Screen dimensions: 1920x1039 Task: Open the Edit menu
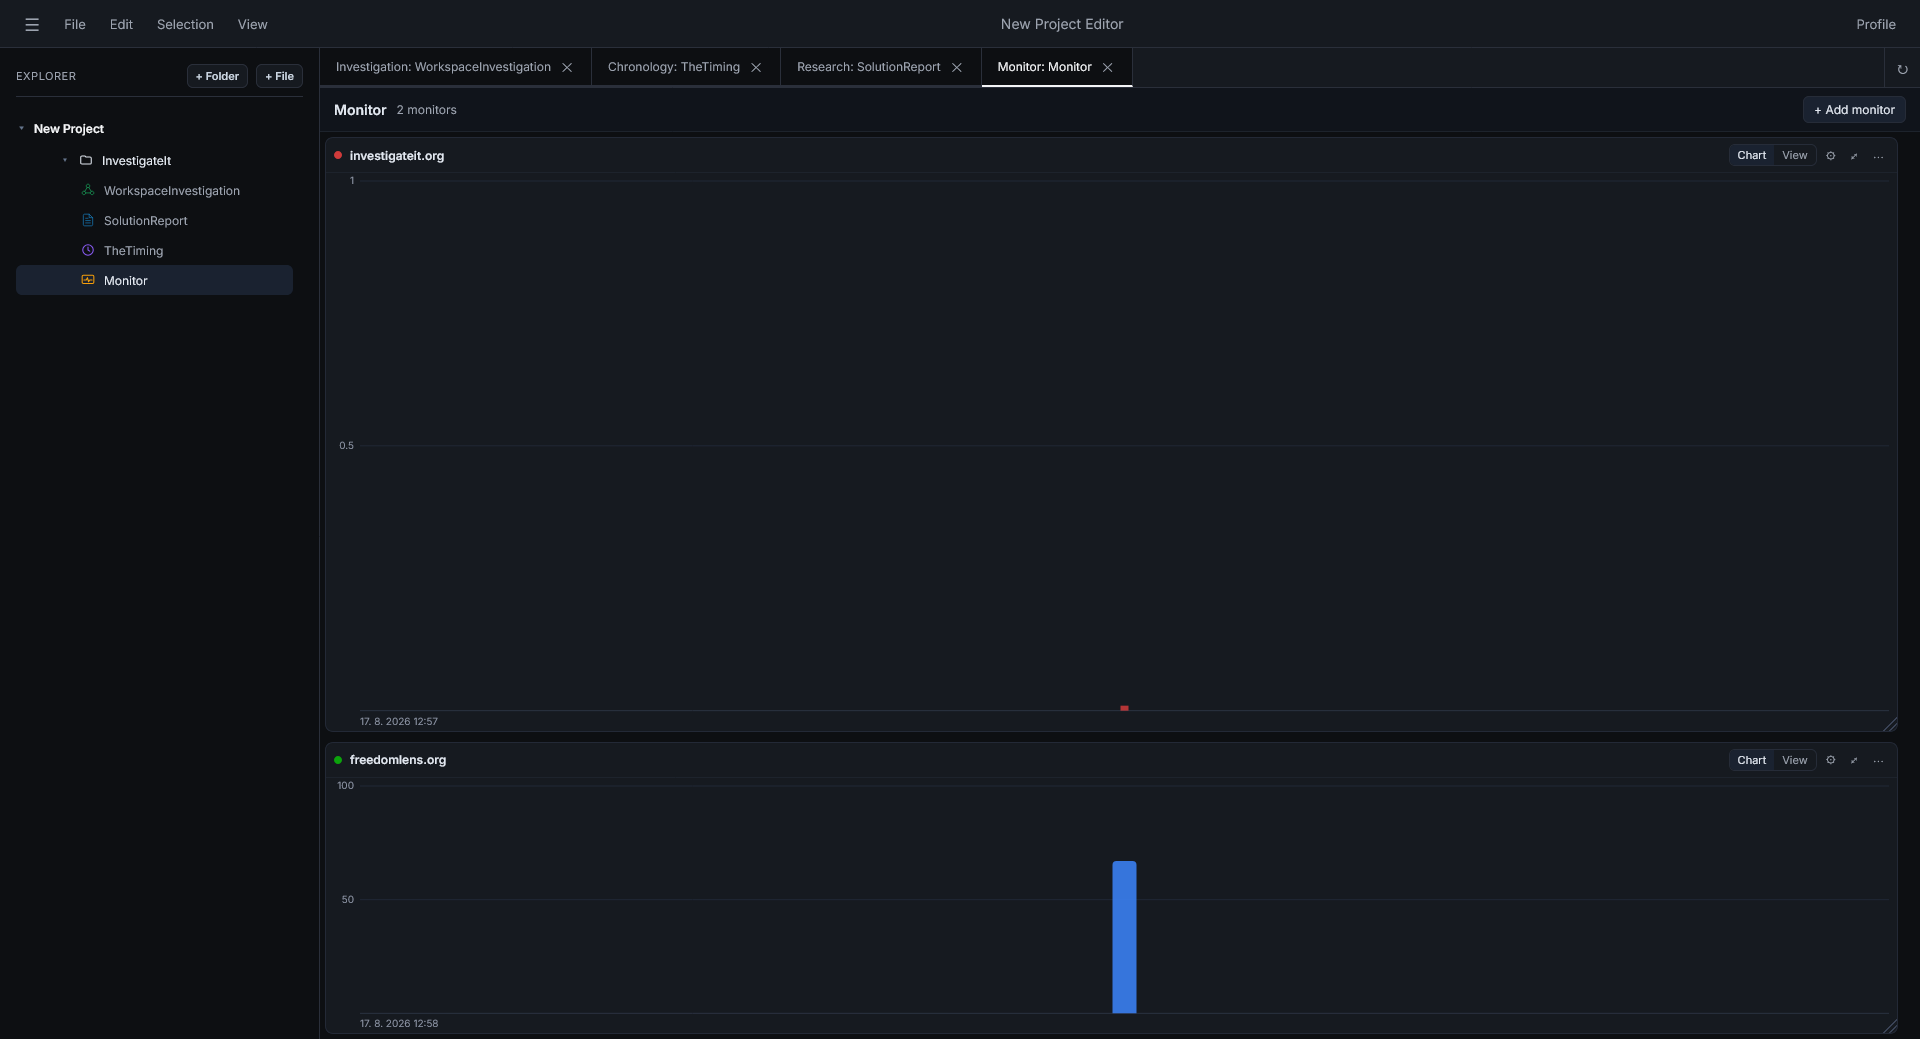(121, 24)
